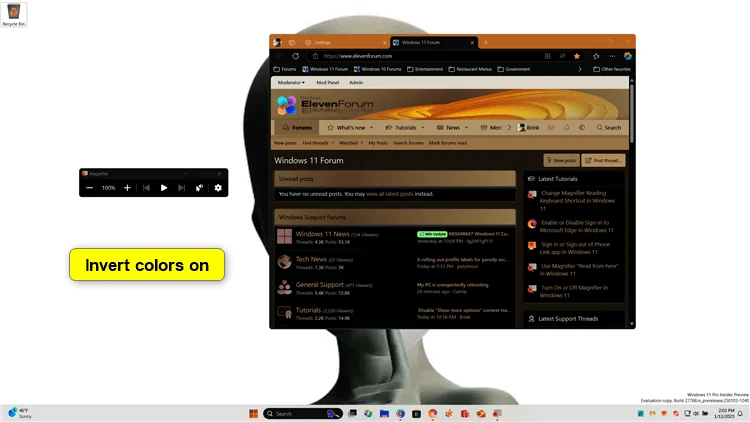Open Restaurant Menus favorites folder
This screenshot has width=750, height=422.
pos(470,69)
